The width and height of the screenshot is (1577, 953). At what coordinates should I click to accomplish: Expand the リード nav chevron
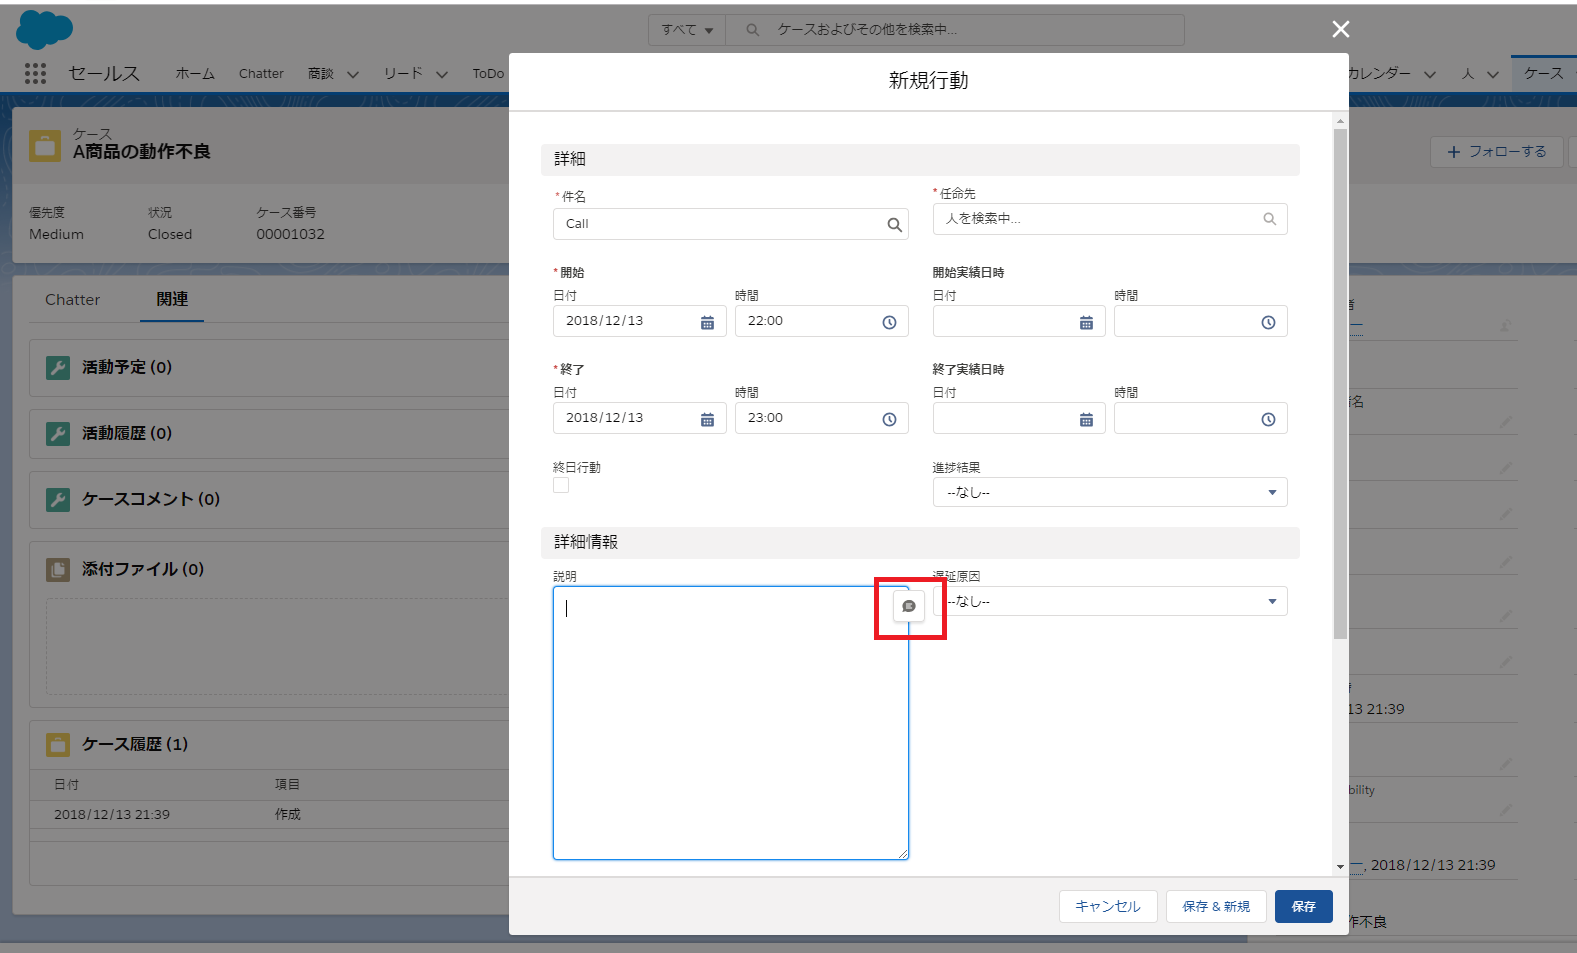pos(441,74)
